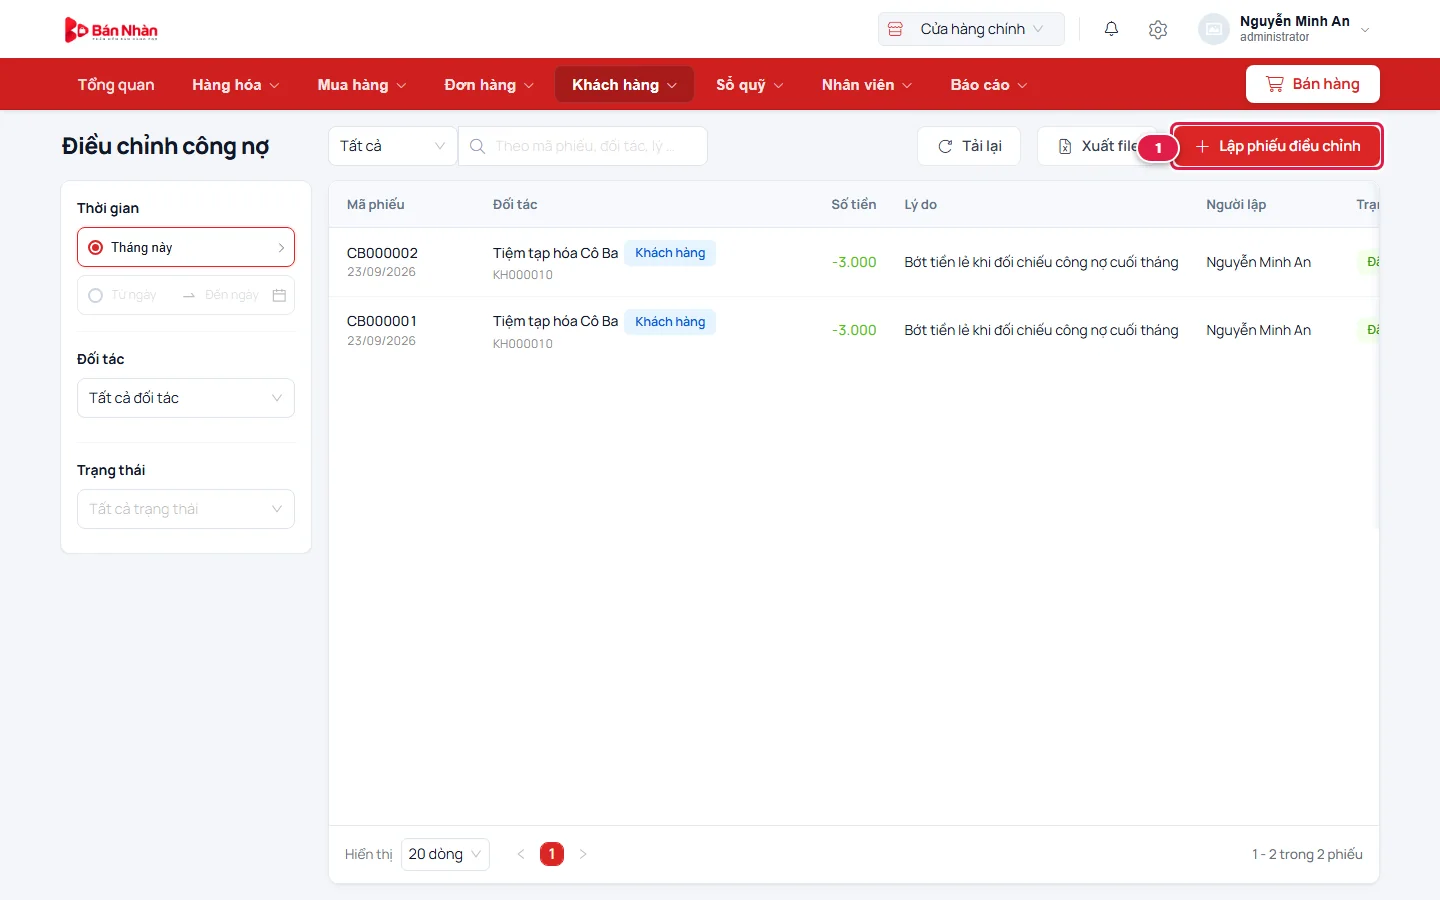Open the settings gear icon

coord(1158,29)
